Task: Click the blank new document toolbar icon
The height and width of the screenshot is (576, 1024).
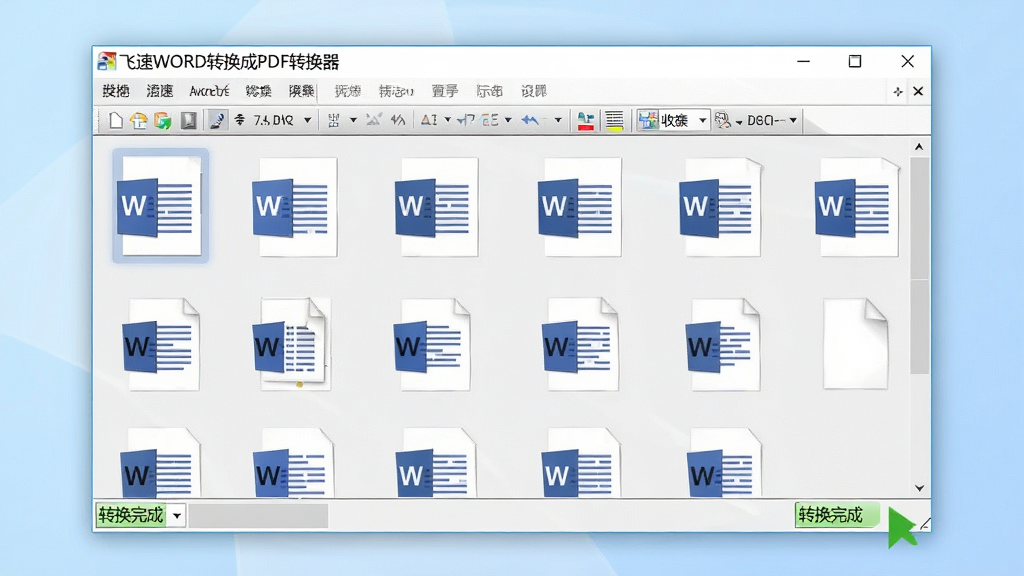Action: coord(116,120)
